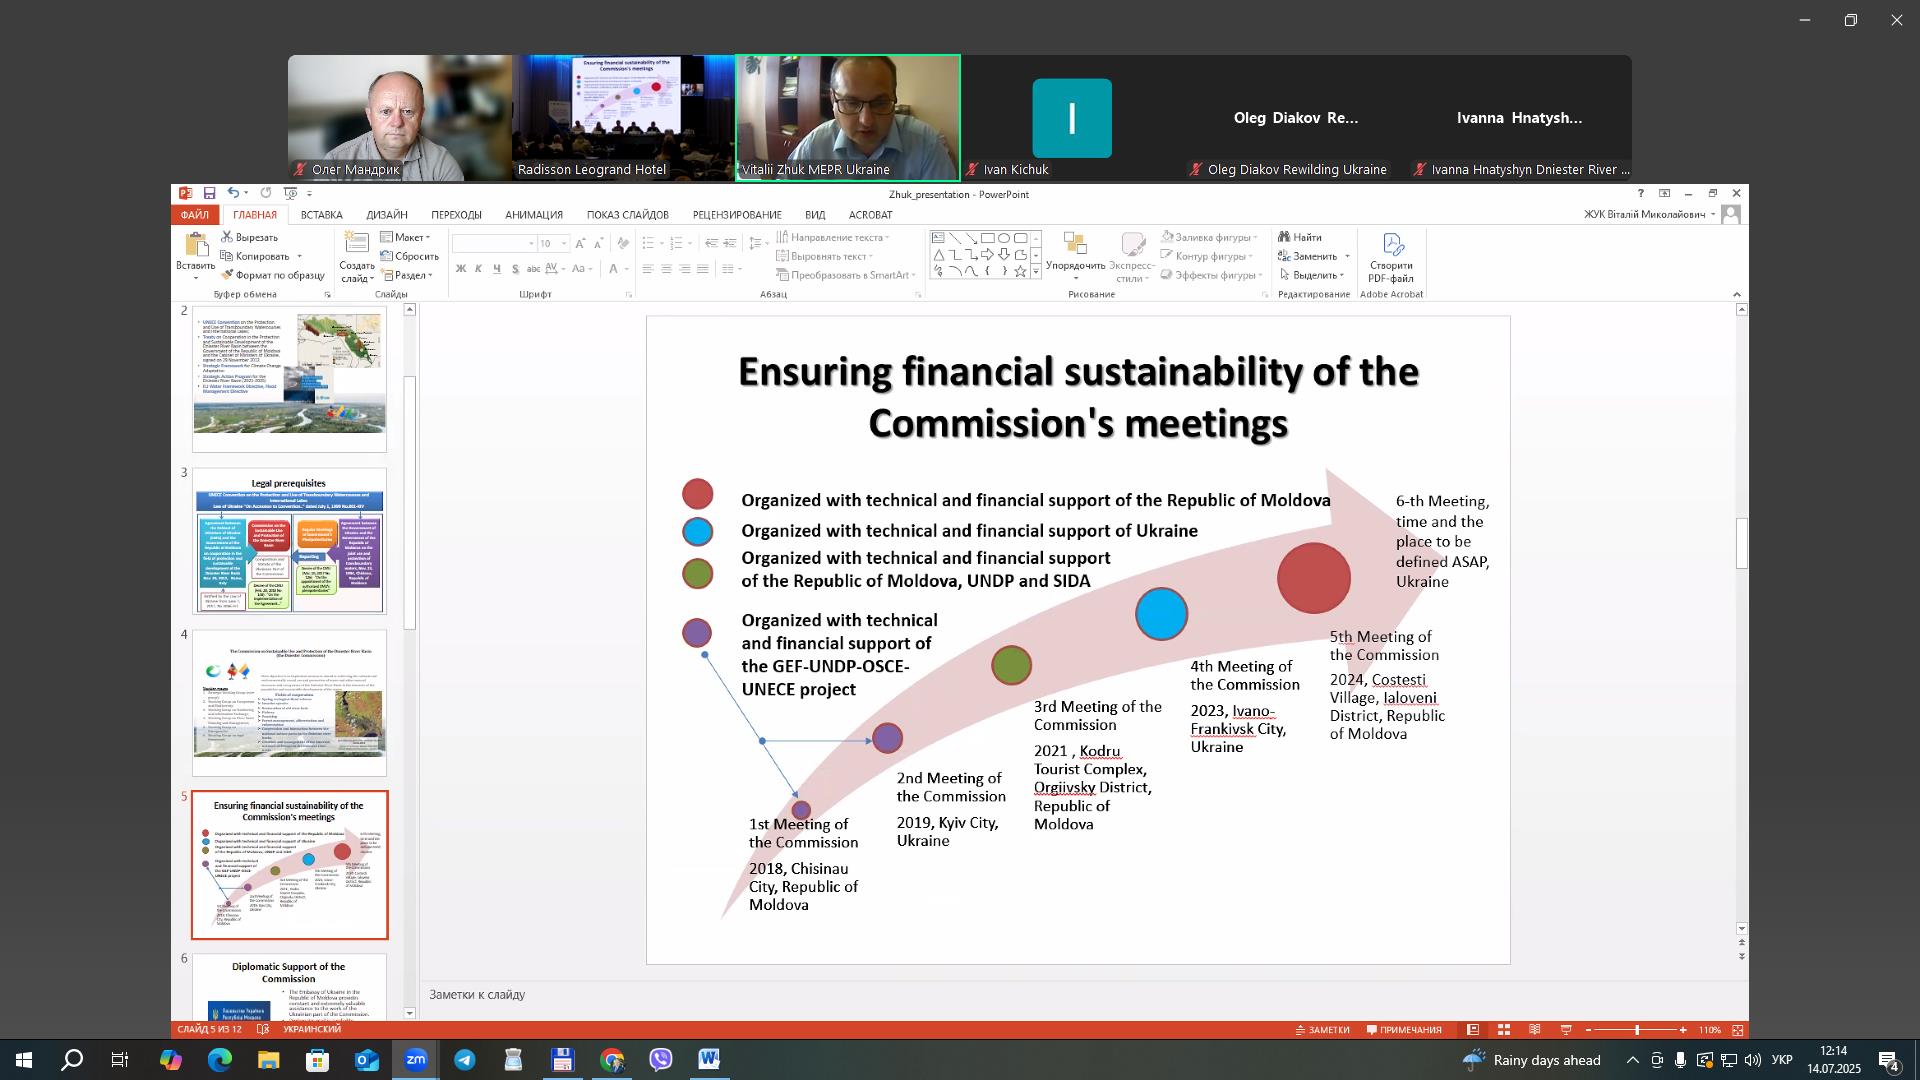The width and height of the screenshot is (1920, 1080).
Task: Click УКРАИНСКИЙ language indicator in status bar
Action: pyautogui.click(x=312, y=1029)
